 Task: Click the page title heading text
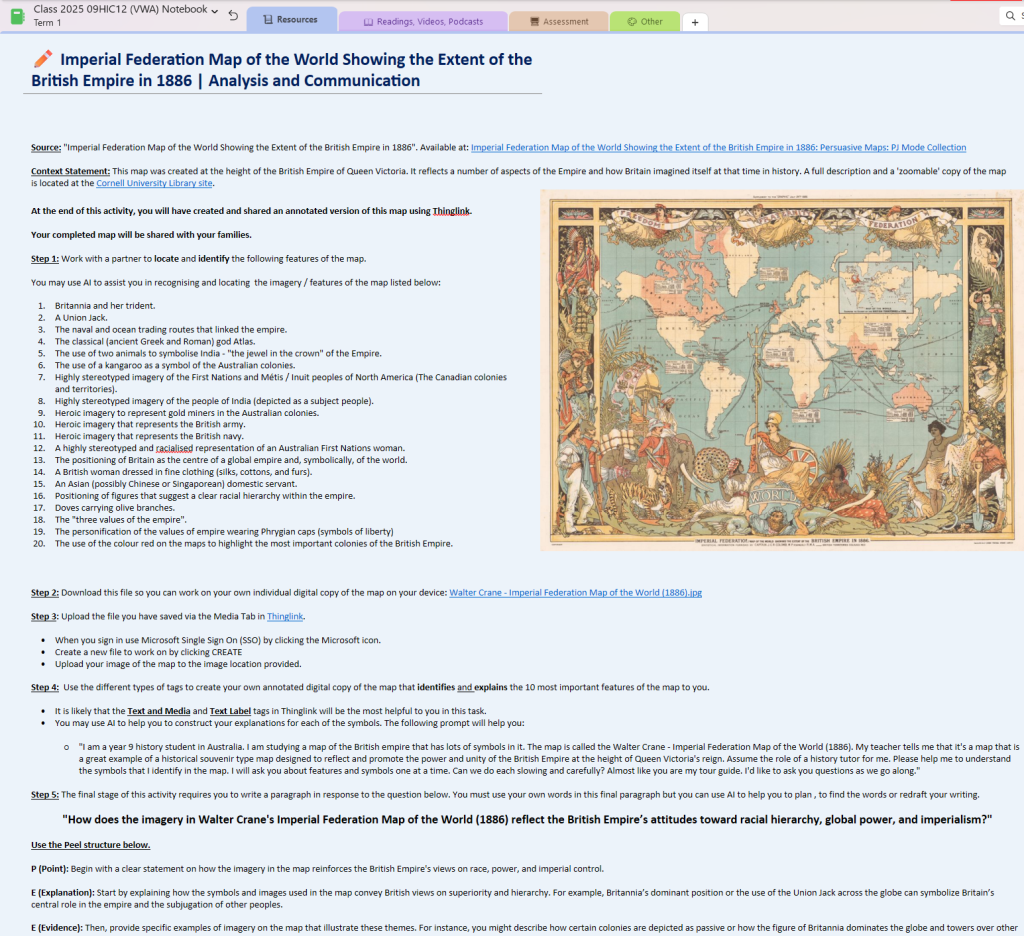pos(290,70)
